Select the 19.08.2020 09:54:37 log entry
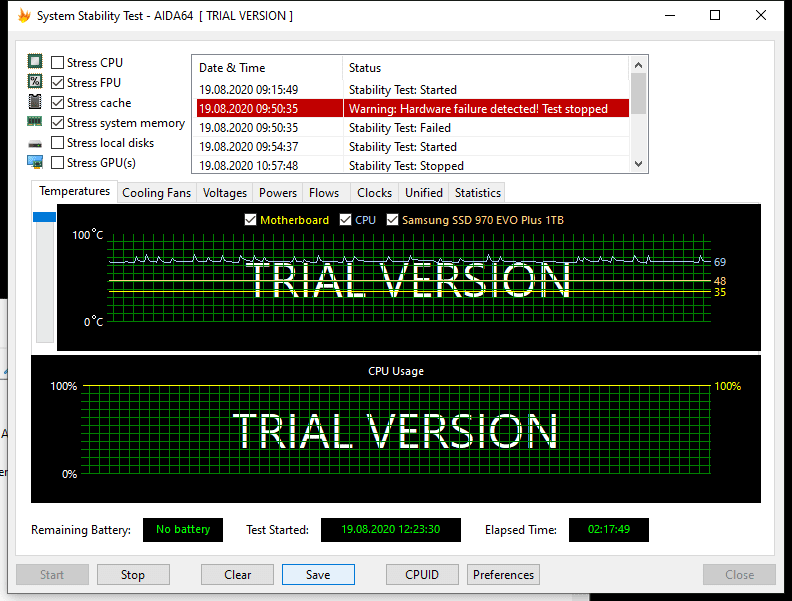Image resolution: width=792 pixels, height=601 pixels. tap(413, 146)
